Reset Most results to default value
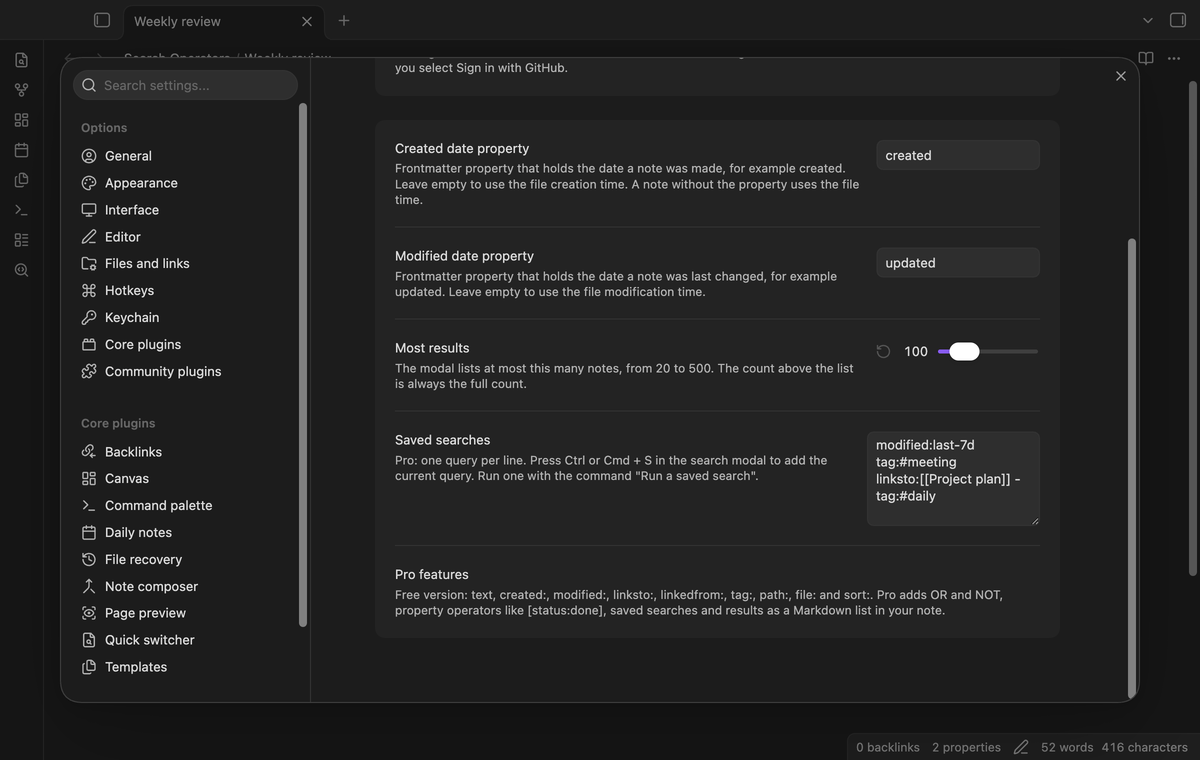This screenshot has width=1200, height=760. pos(883,351)
